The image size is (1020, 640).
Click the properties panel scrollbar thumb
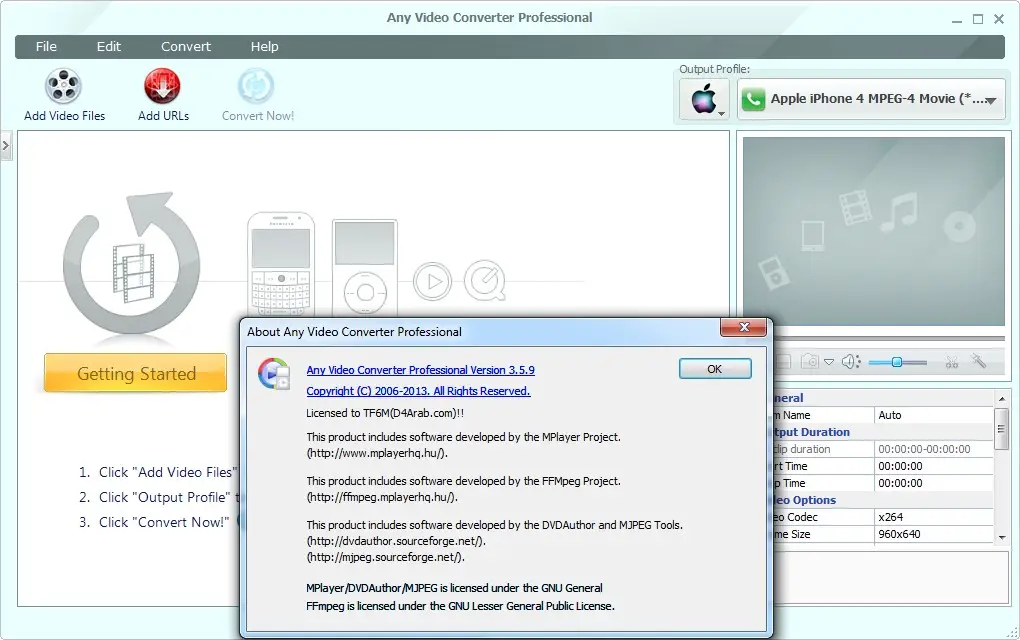(x=1002, y=429)
